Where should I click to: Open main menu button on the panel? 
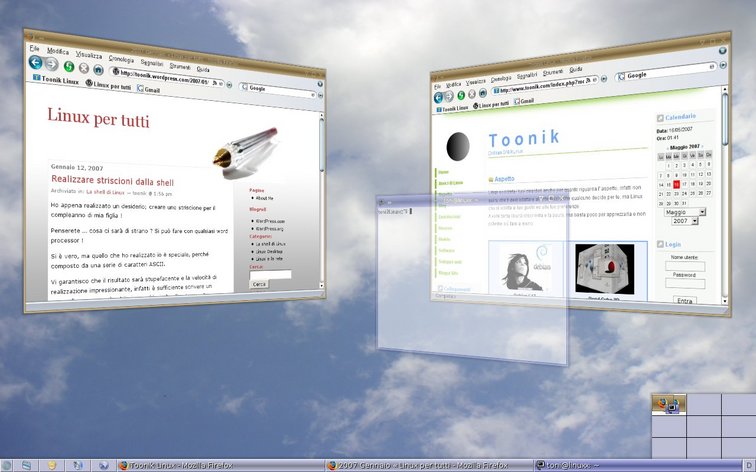pos(6,466)
